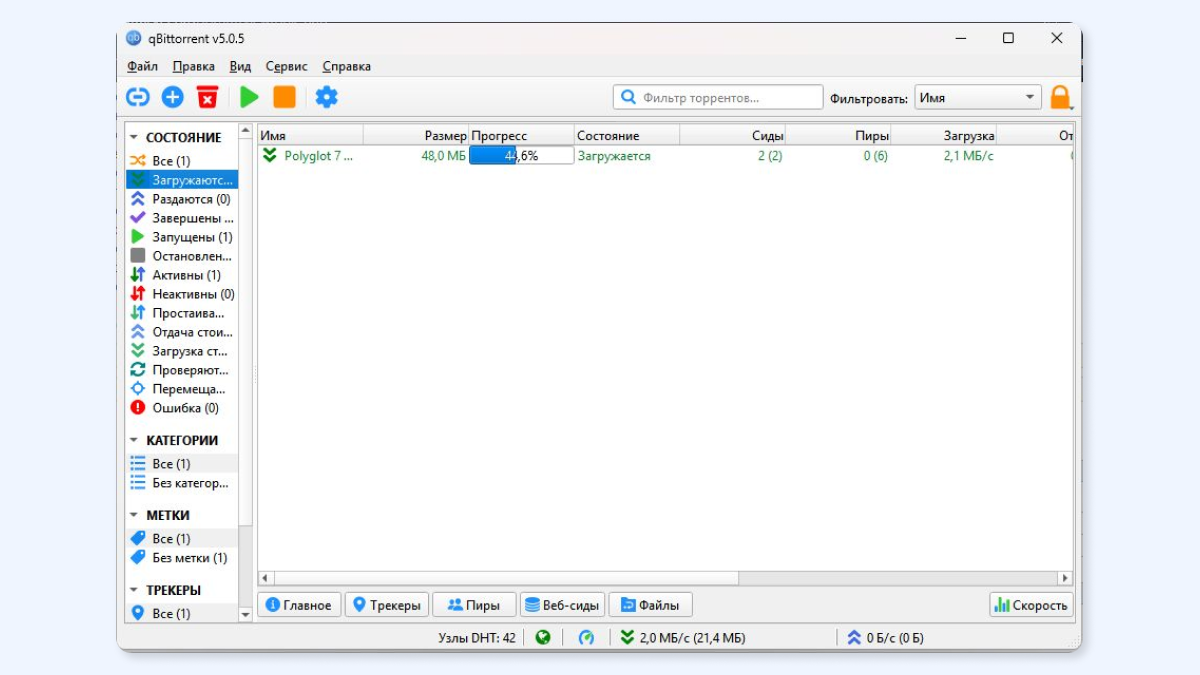Sort by the Загрузка column header
This screenshot has width=1200, height=675.
point(943,135)
